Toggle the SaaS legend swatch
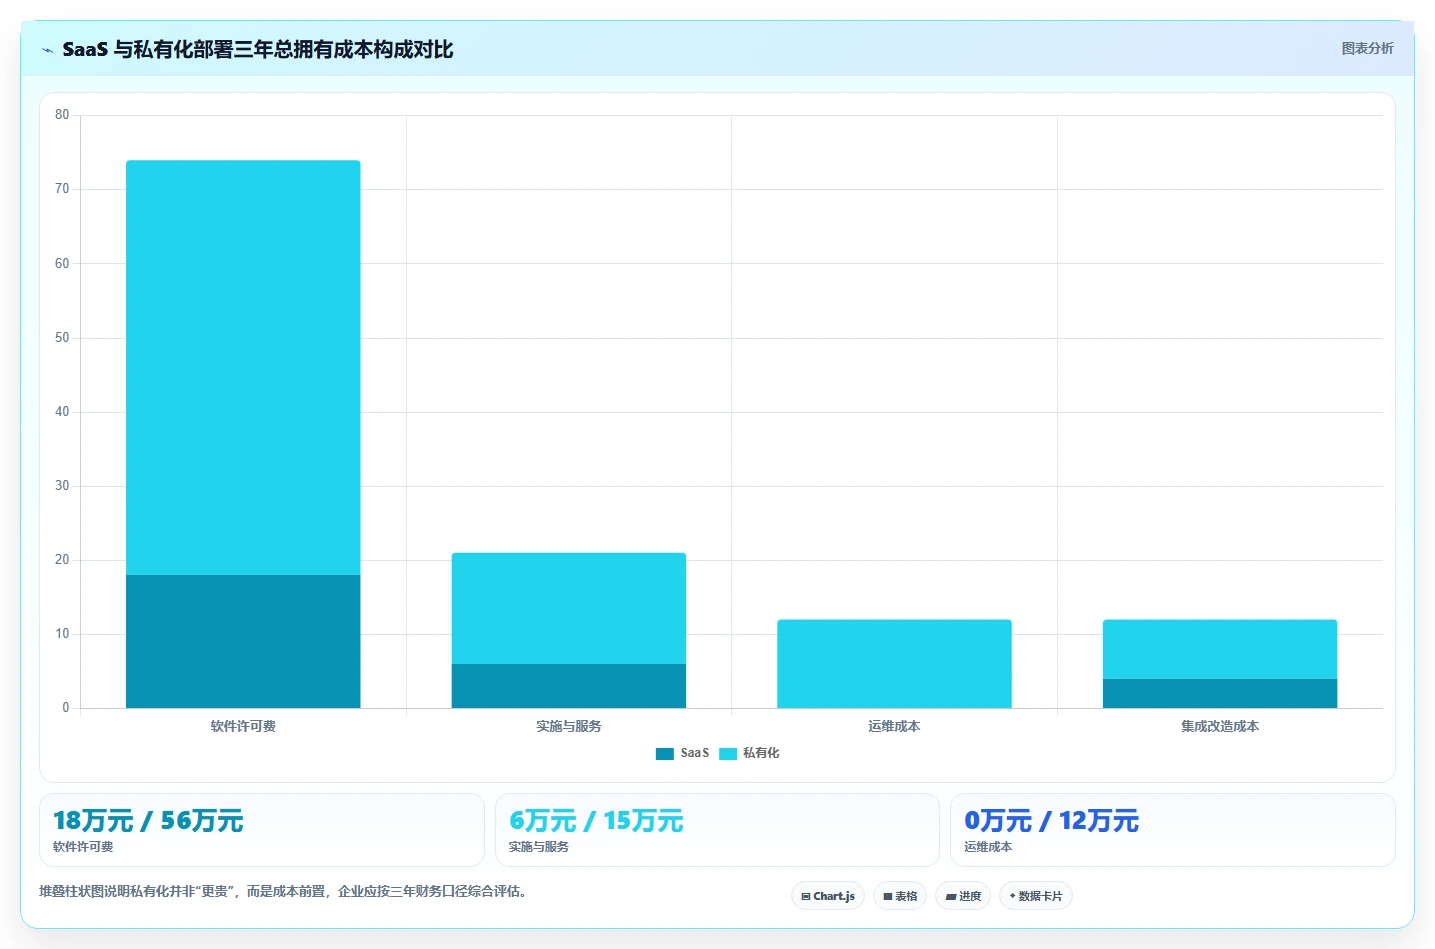The image size is (1435, 949). click(665, 754)
